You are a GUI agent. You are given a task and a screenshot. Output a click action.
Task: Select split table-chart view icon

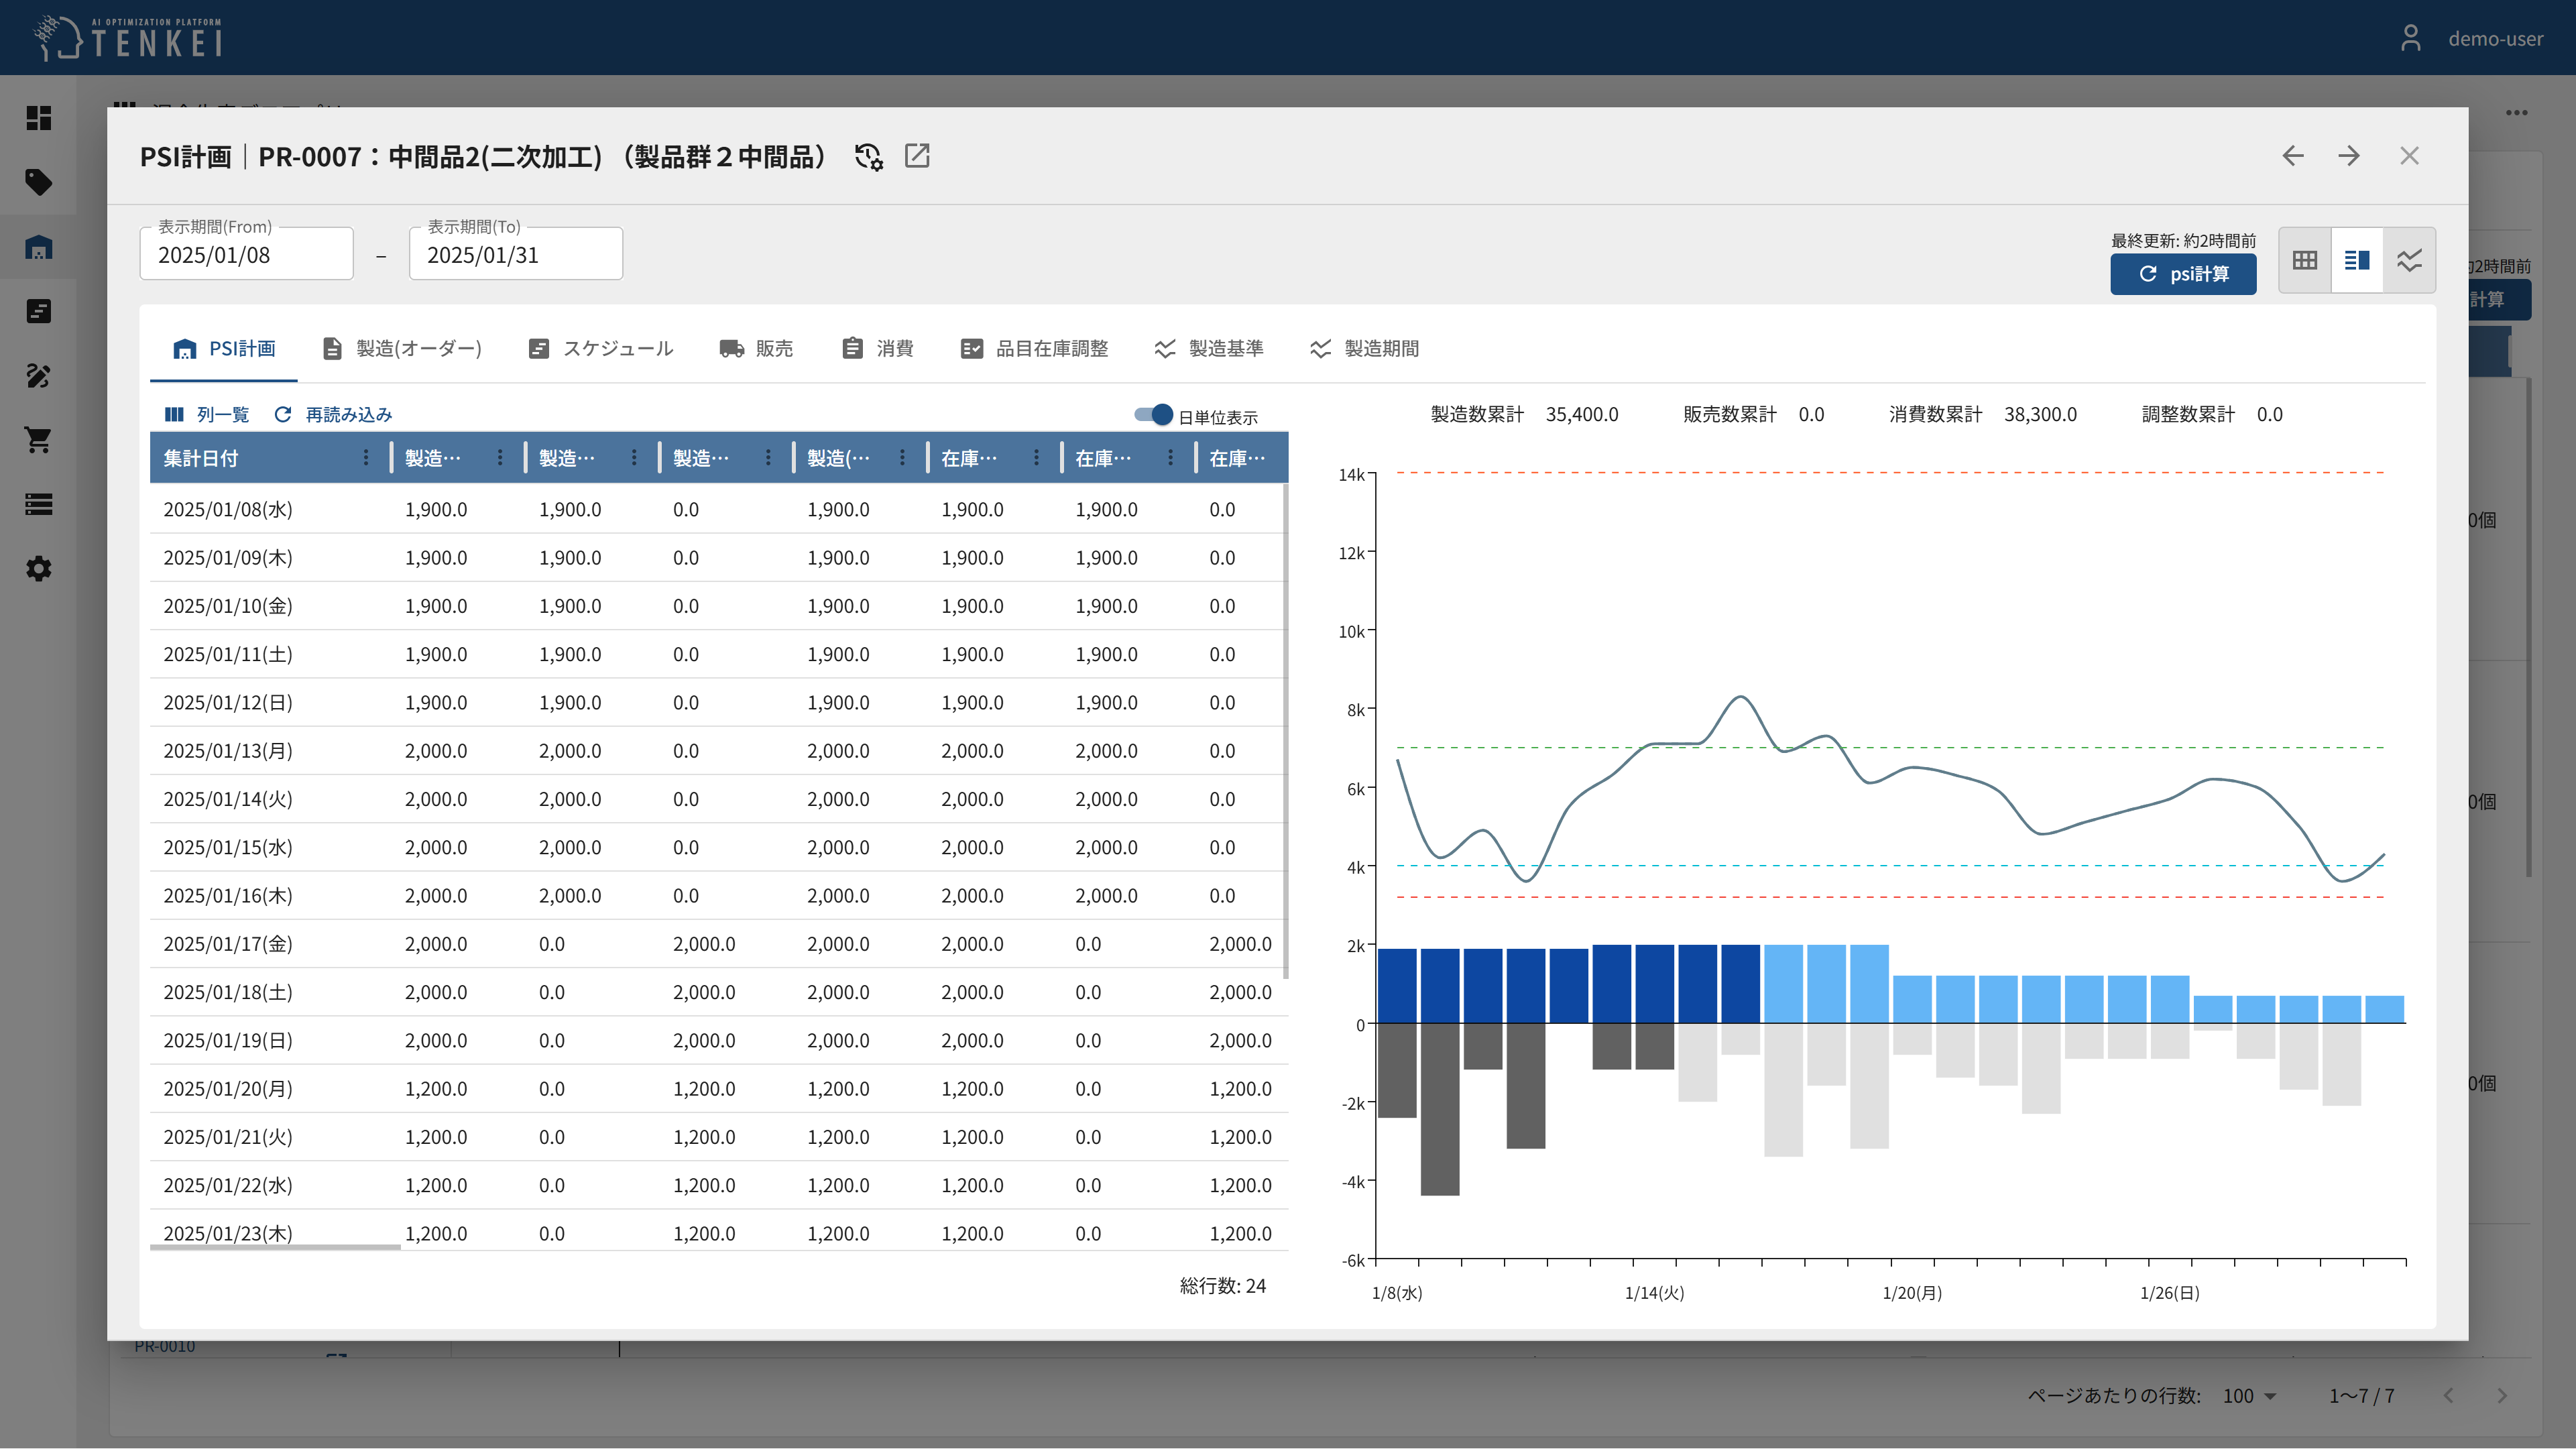[x=2357, y=260]
